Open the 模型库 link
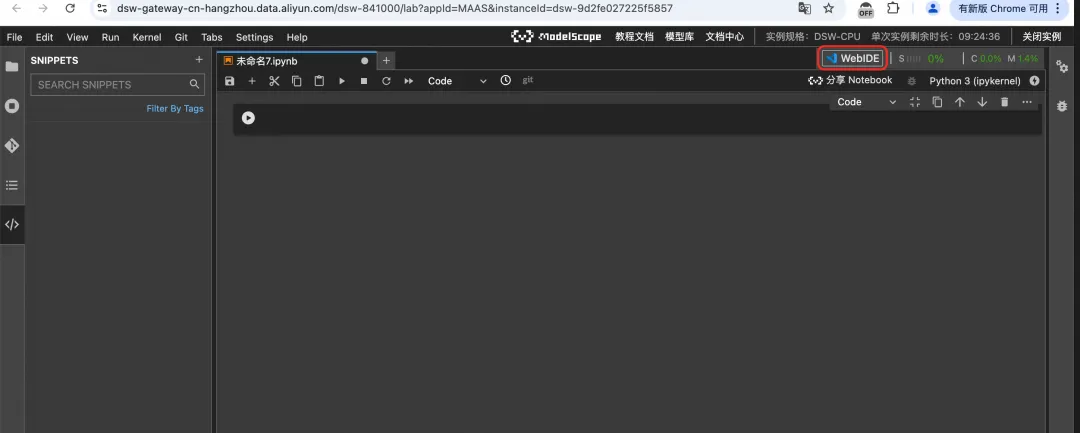Image resolution: width=1080 pixels, height=433 pixels. click(679, 37)
